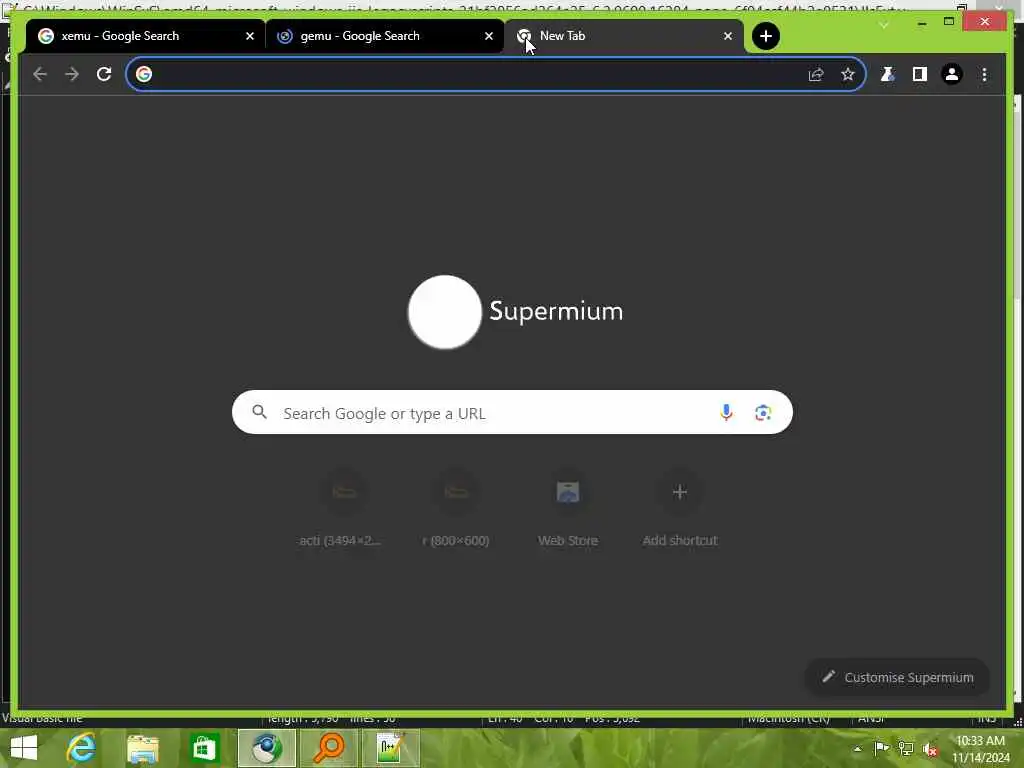1024x768 pixels.
Task: Click Add shortcut plus tile
Action: point(680,507)
